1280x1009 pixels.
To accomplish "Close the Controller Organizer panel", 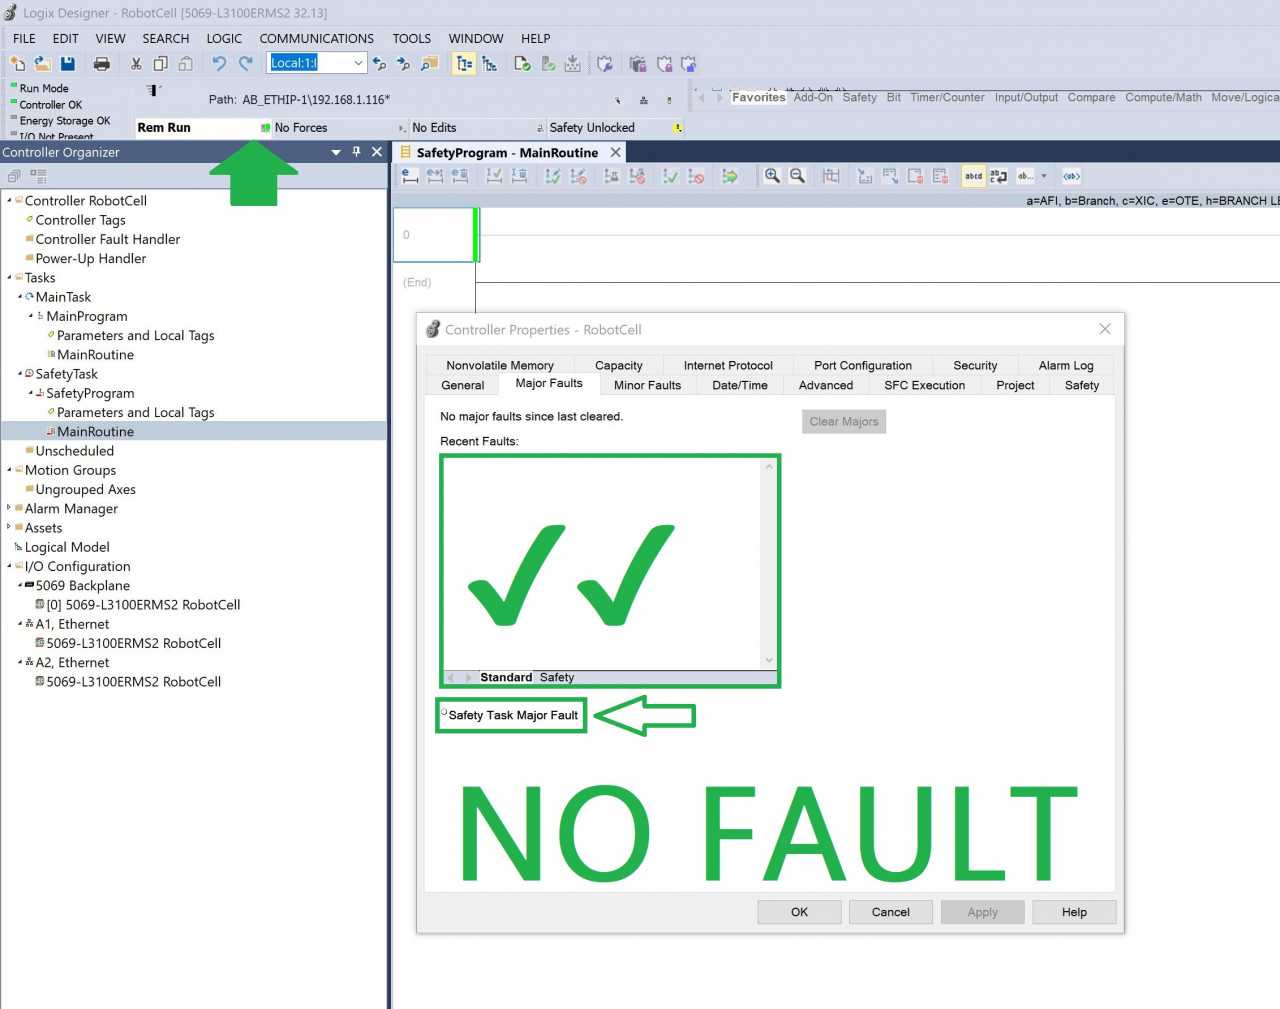I will click(377, 152).
